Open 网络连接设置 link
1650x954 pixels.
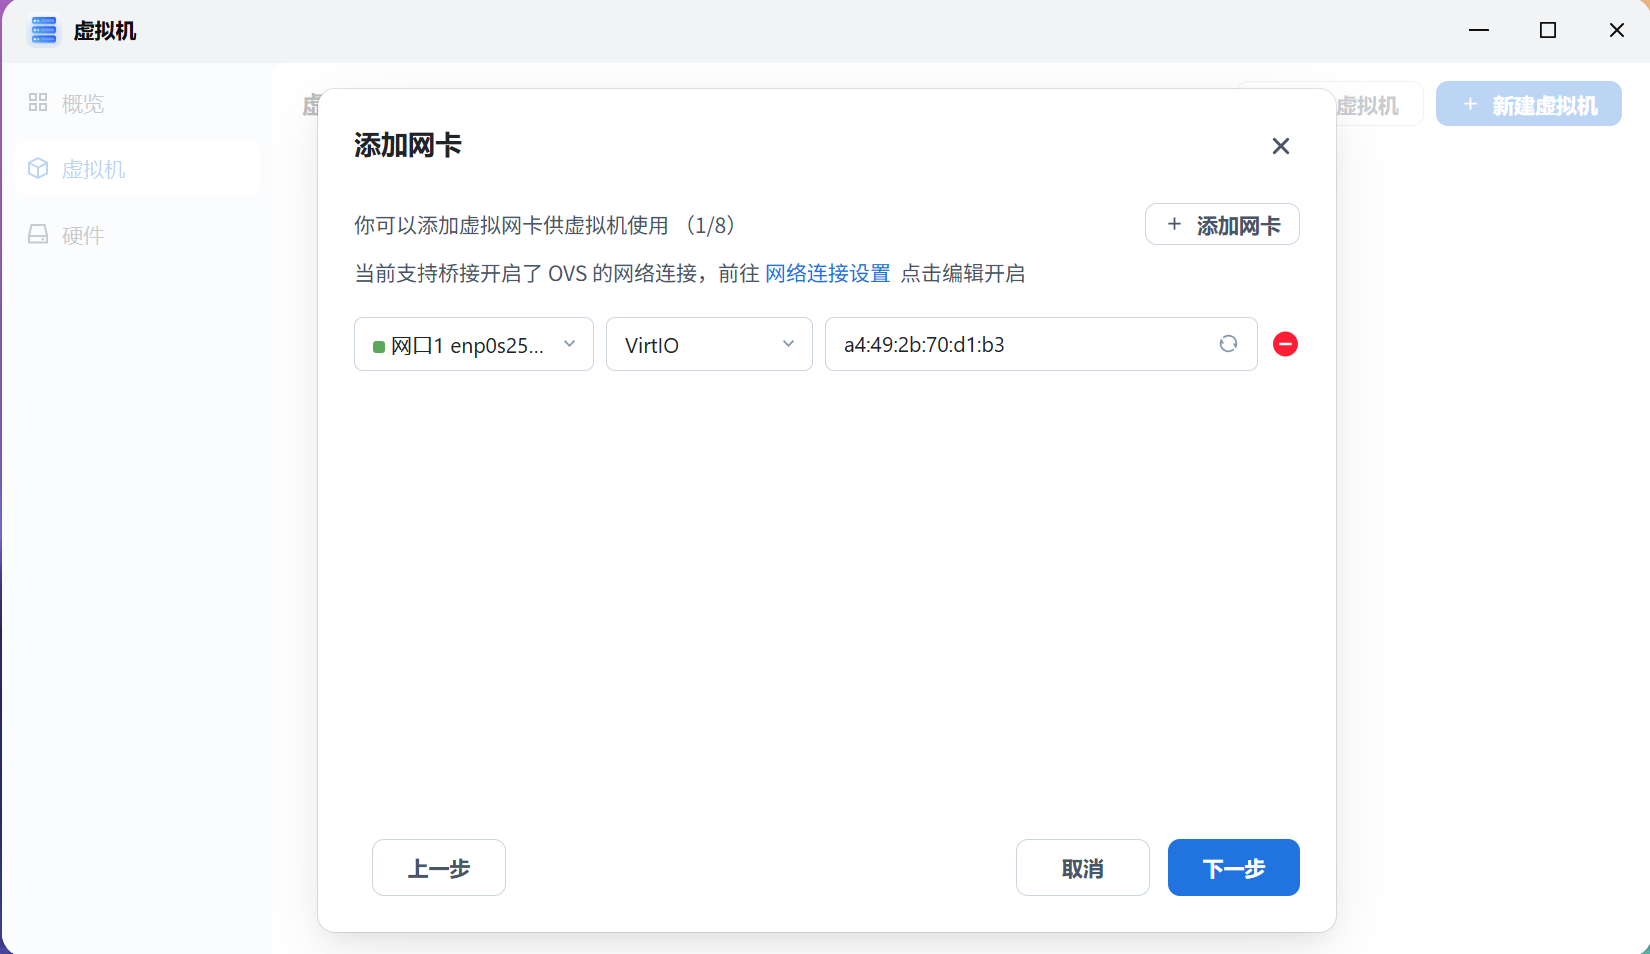[x=827, y=273]
